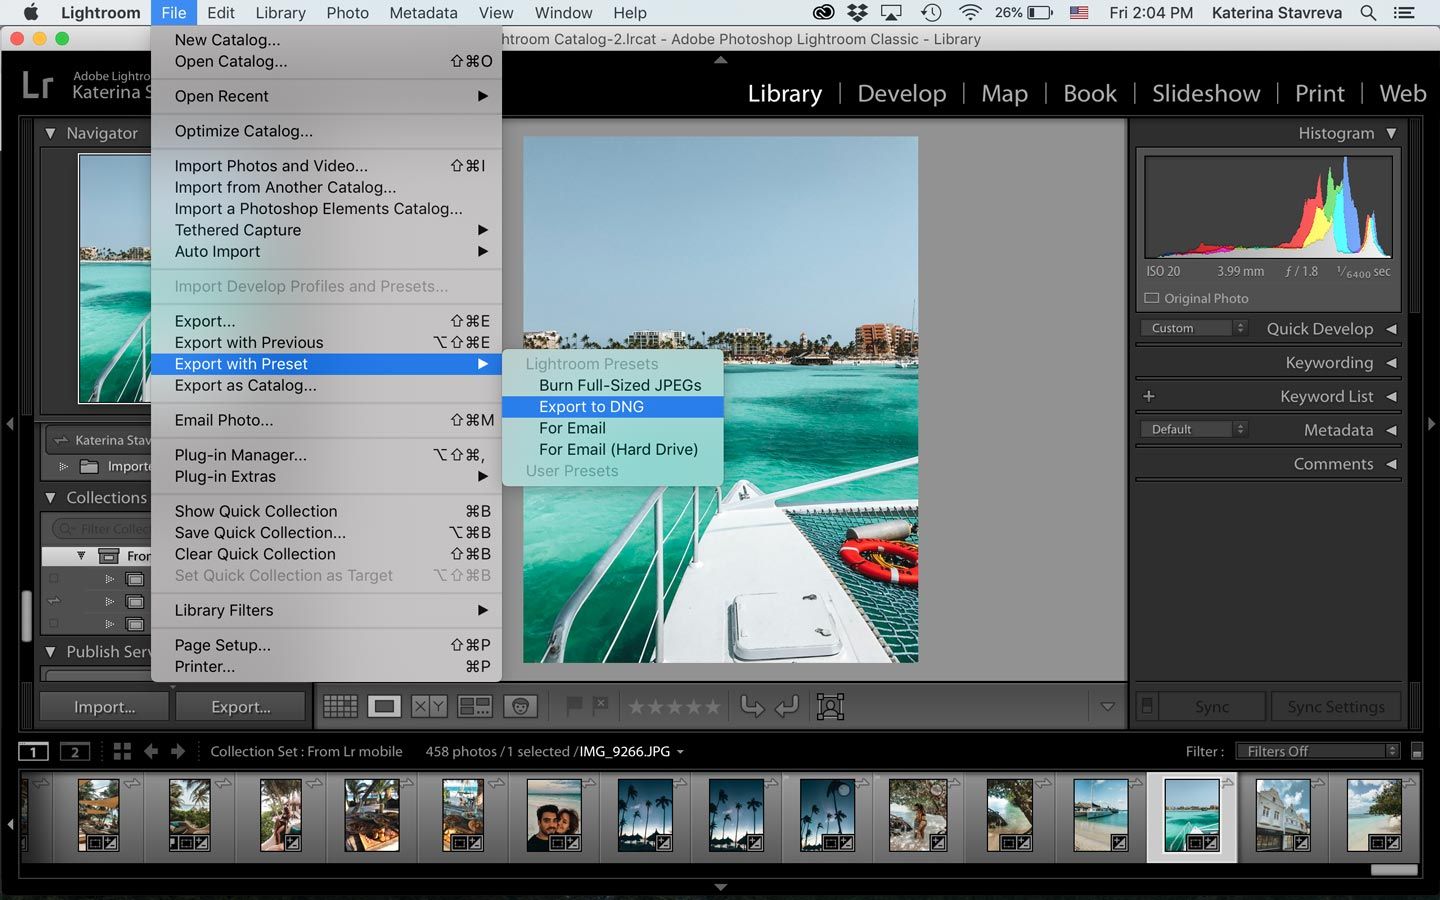Image resolution: width=1440 pixels, height=900 pixels.
Task: Select the Loupe view icon
Action: (384, 707)
